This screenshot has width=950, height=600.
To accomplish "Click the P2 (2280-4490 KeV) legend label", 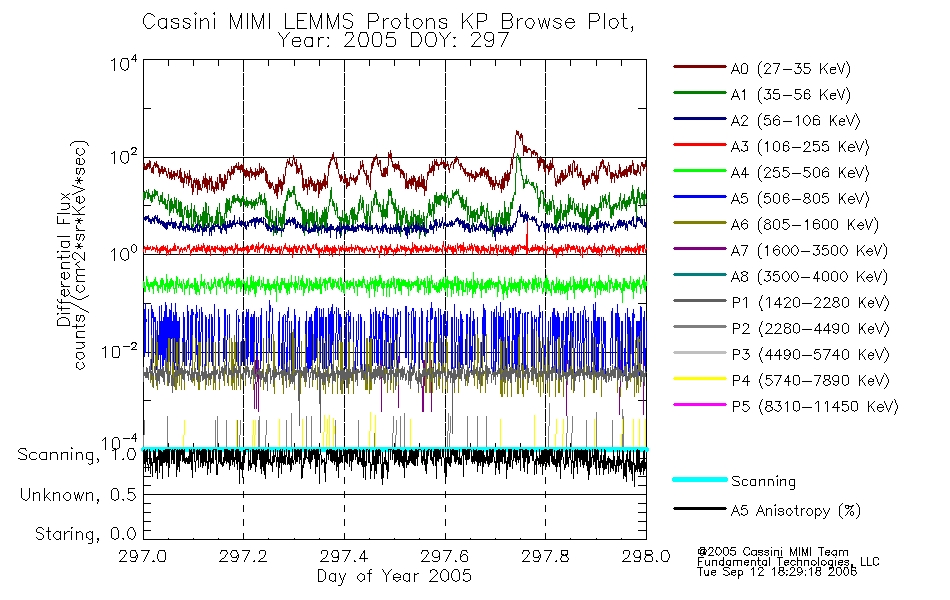I will (x=810, y=329).
